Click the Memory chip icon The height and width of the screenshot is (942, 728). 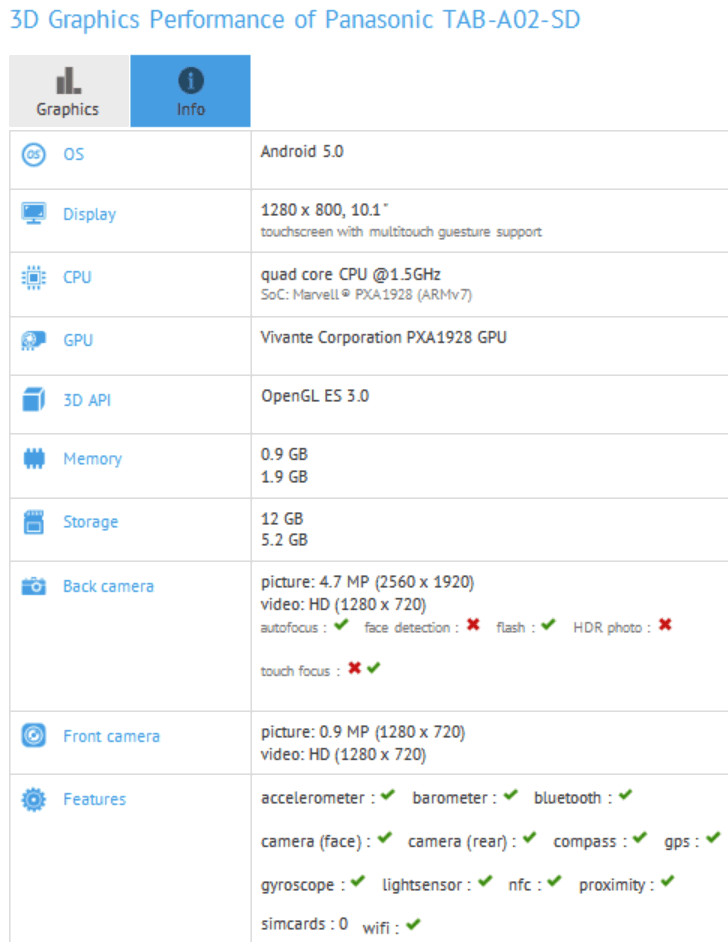coord(34,458)
